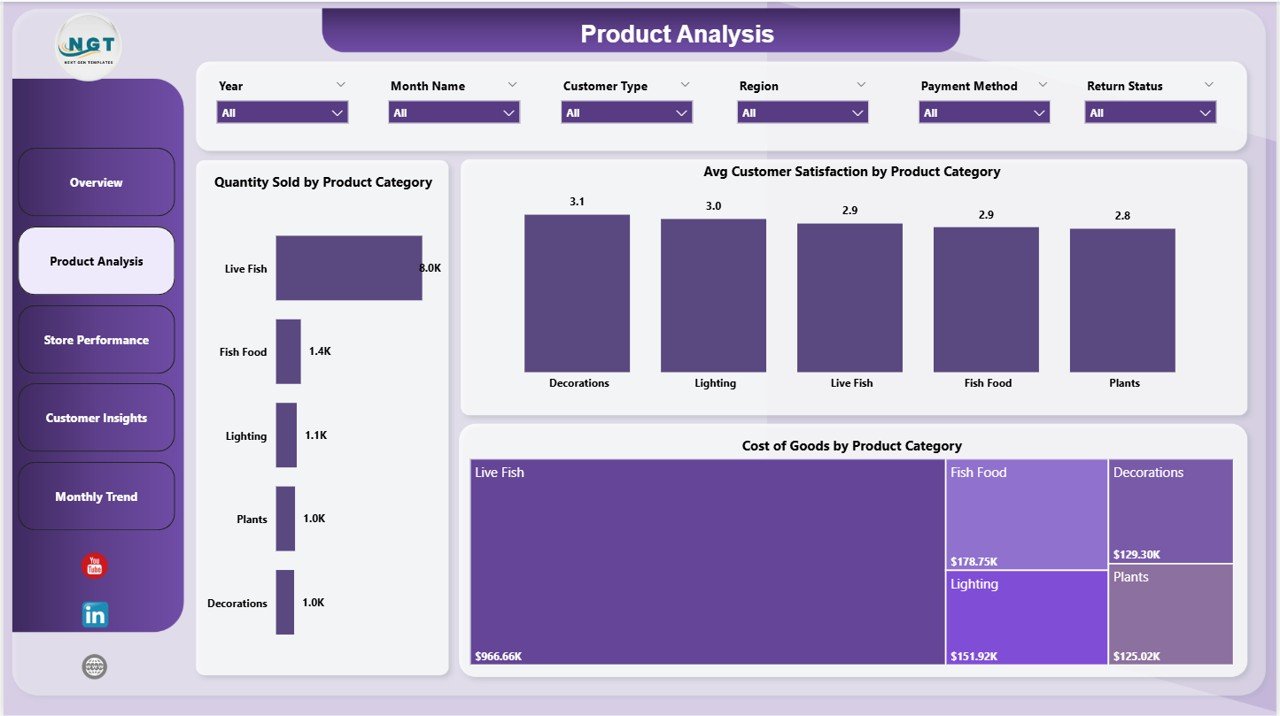This screenshot has width=1280, height=716.
Task: Click the LinkedIn icon in the sidebar
Action: point(94,614)
